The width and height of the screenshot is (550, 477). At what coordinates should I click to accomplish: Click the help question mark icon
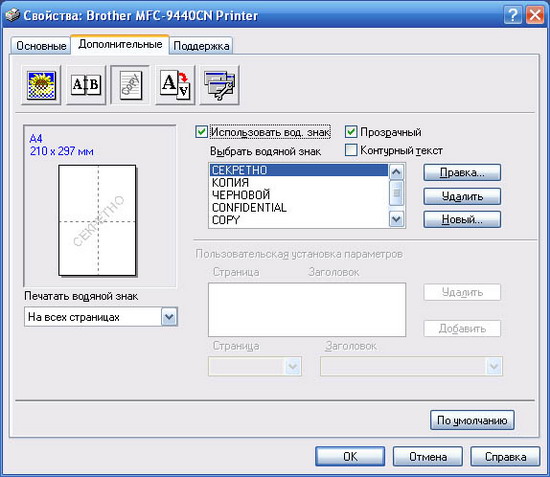coord(512,15)
